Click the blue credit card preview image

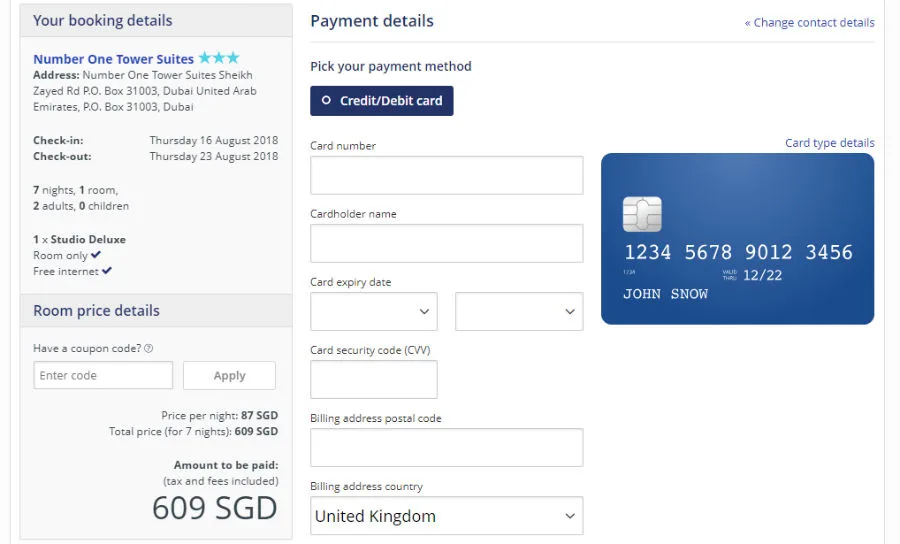(x=737, y=239)
